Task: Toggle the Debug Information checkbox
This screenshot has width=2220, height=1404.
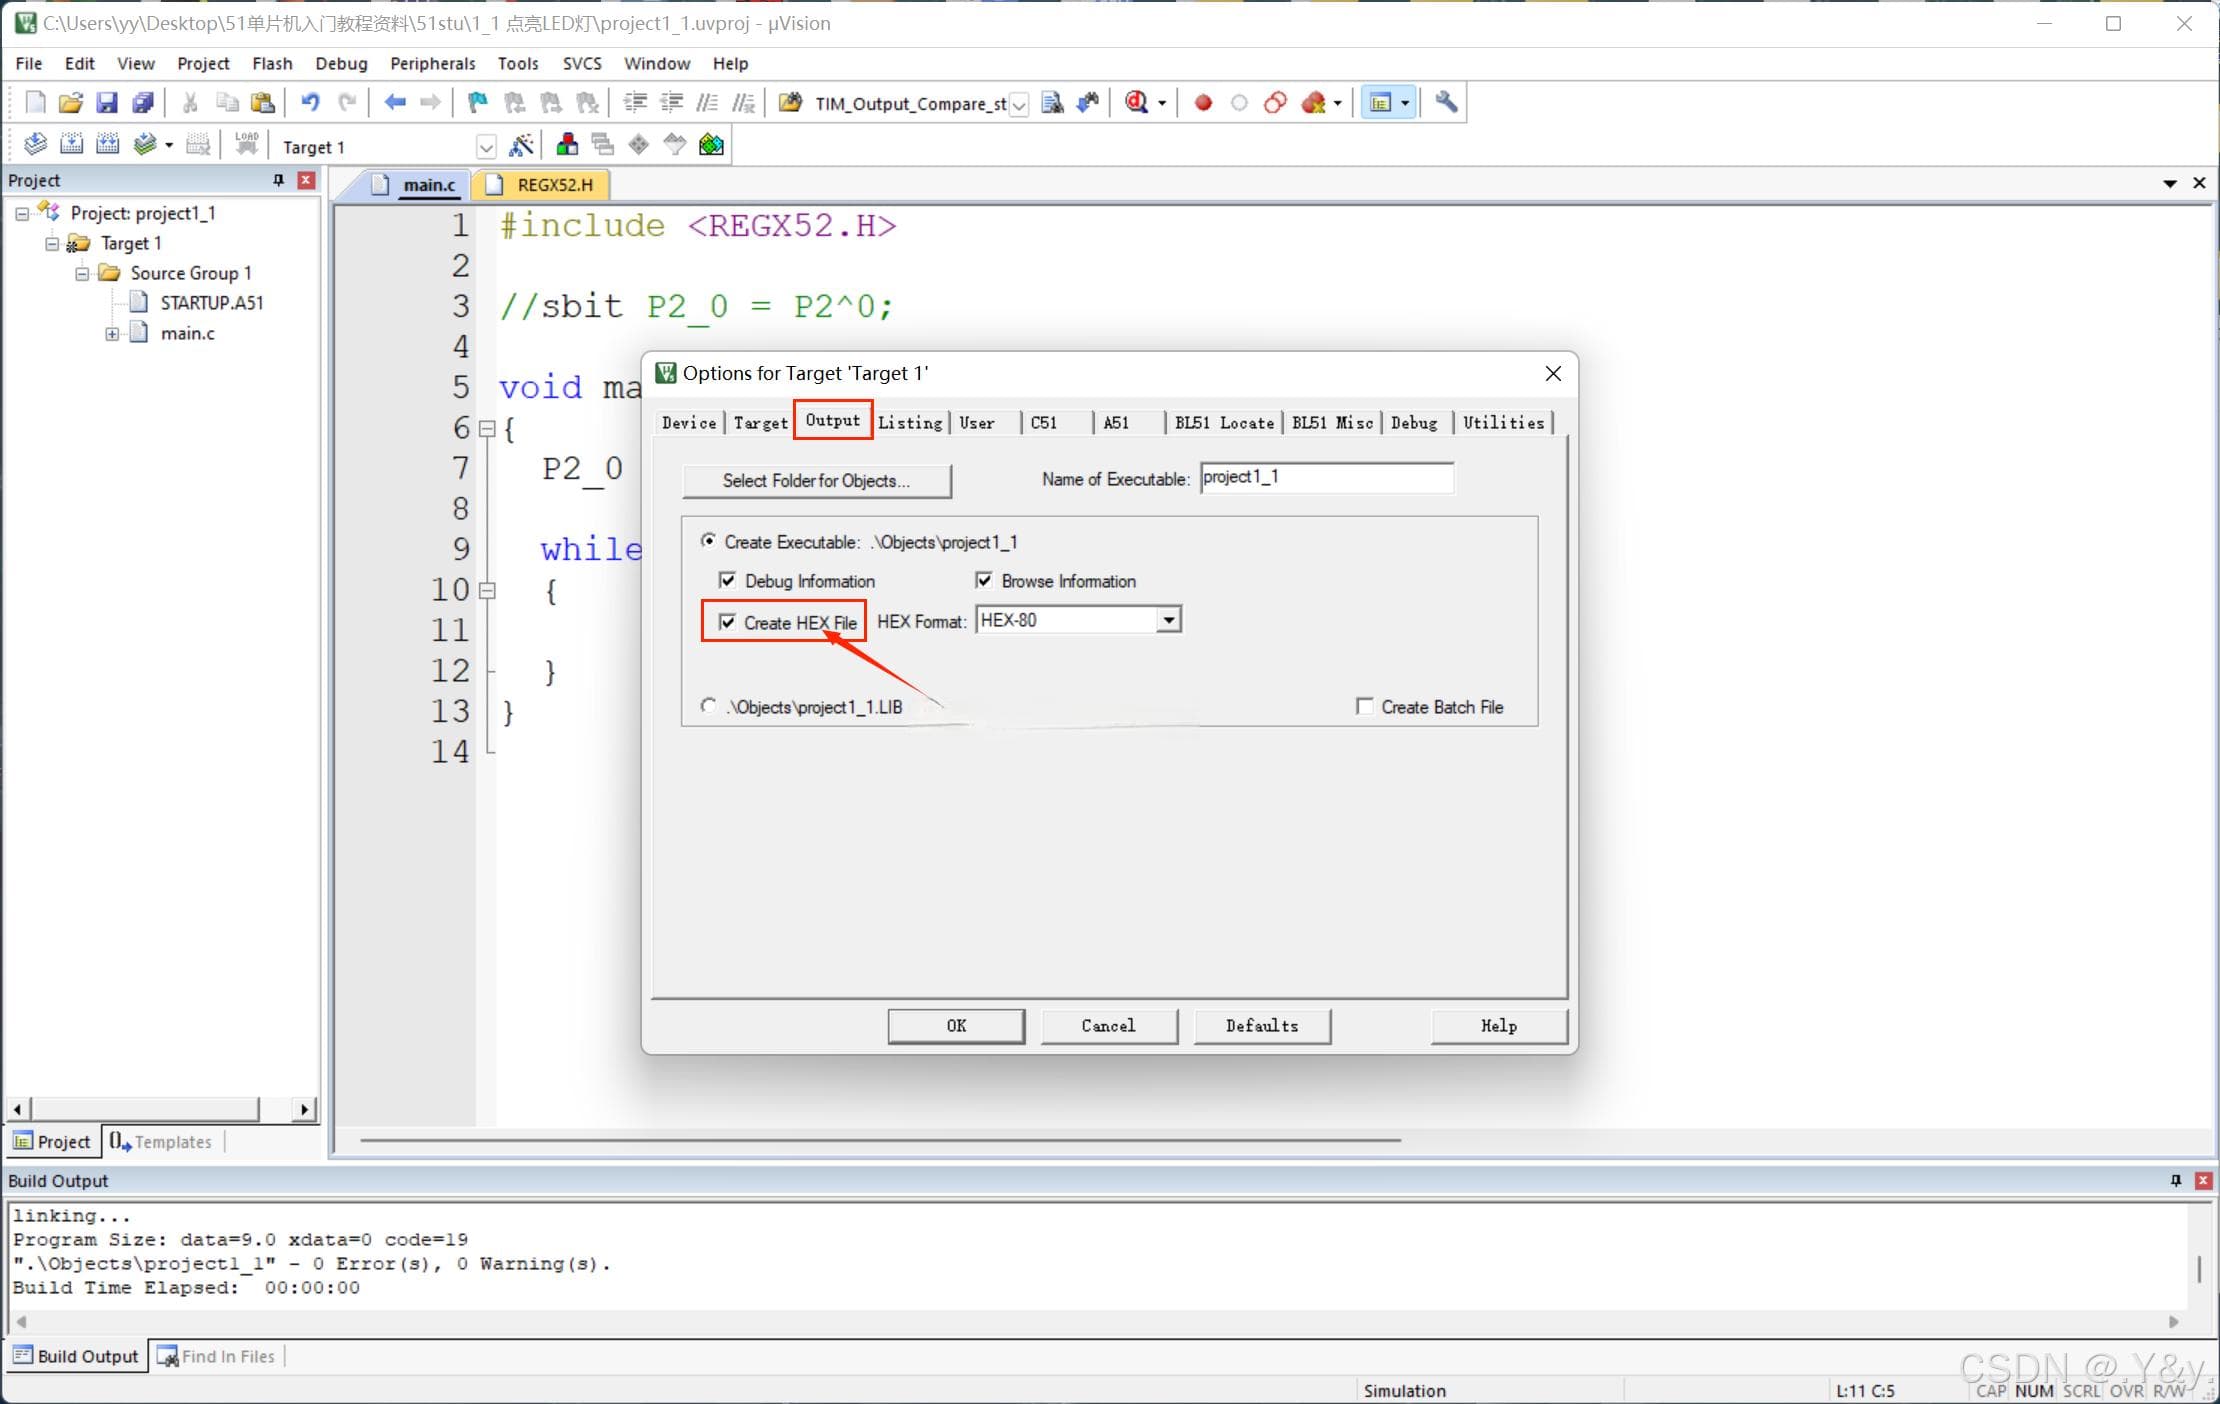Action: [x=727, y=581]
